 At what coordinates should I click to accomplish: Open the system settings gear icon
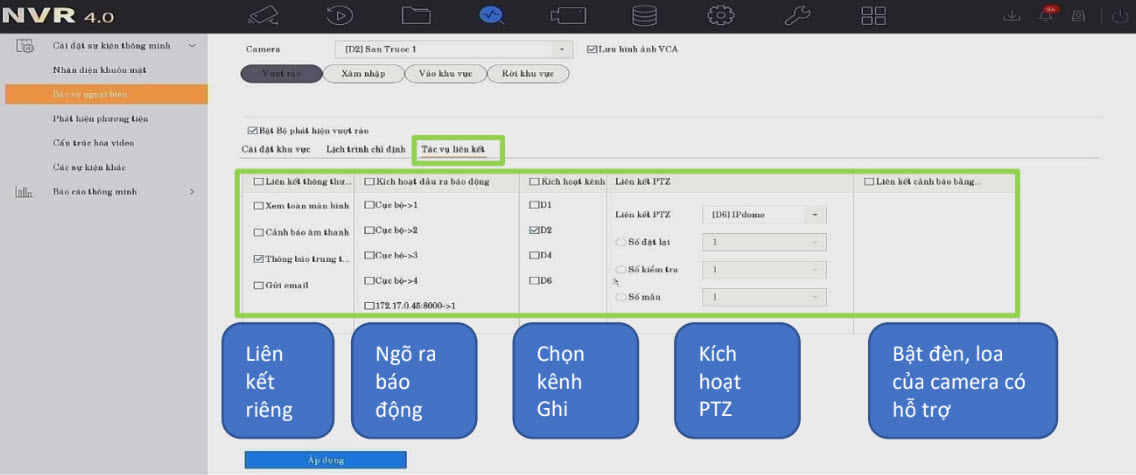click(x=720, y=16)
